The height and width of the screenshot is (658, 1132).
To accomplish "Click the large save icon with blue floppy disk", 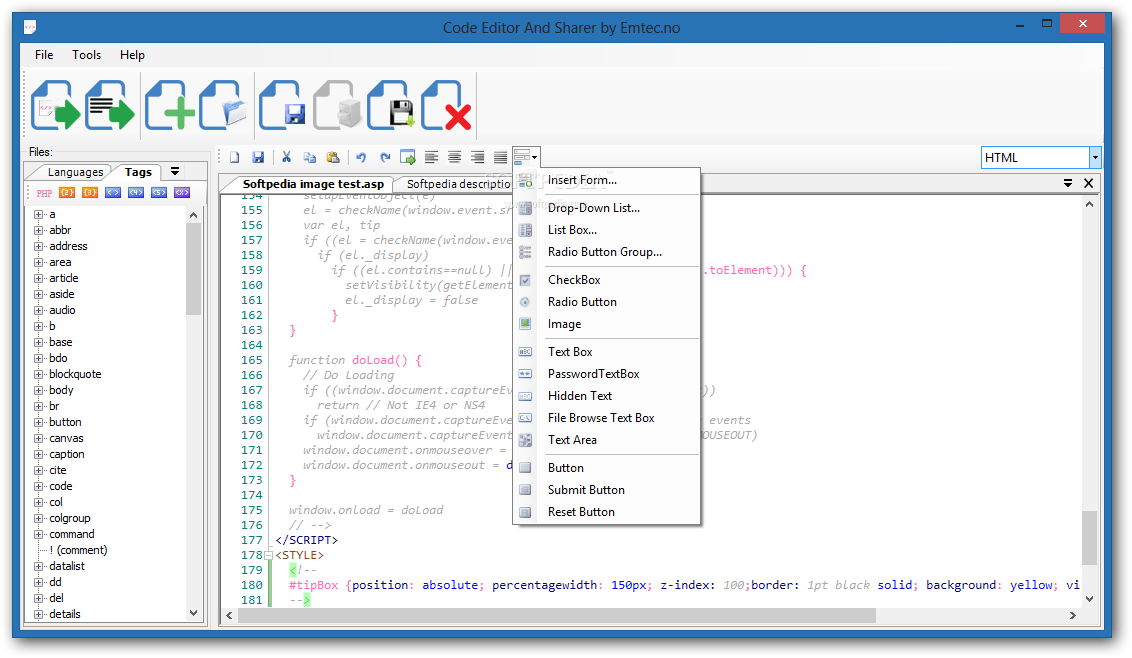I will tap(282, 105).
